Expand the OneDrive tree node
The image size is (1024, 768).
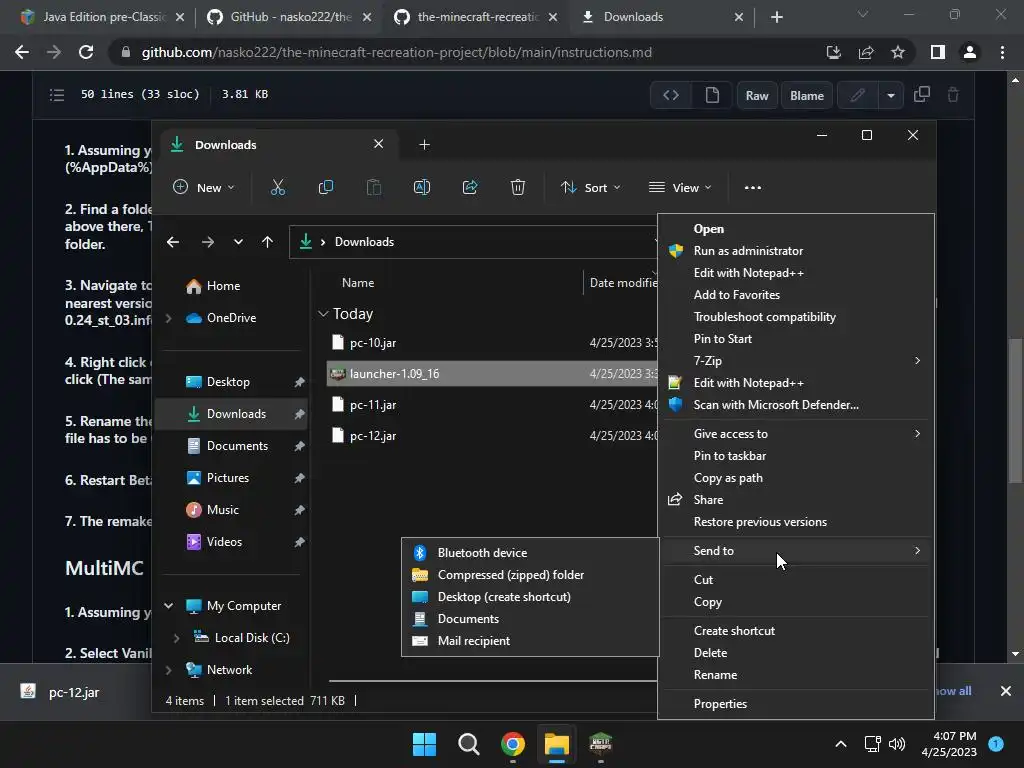click(x=168, y=318)
